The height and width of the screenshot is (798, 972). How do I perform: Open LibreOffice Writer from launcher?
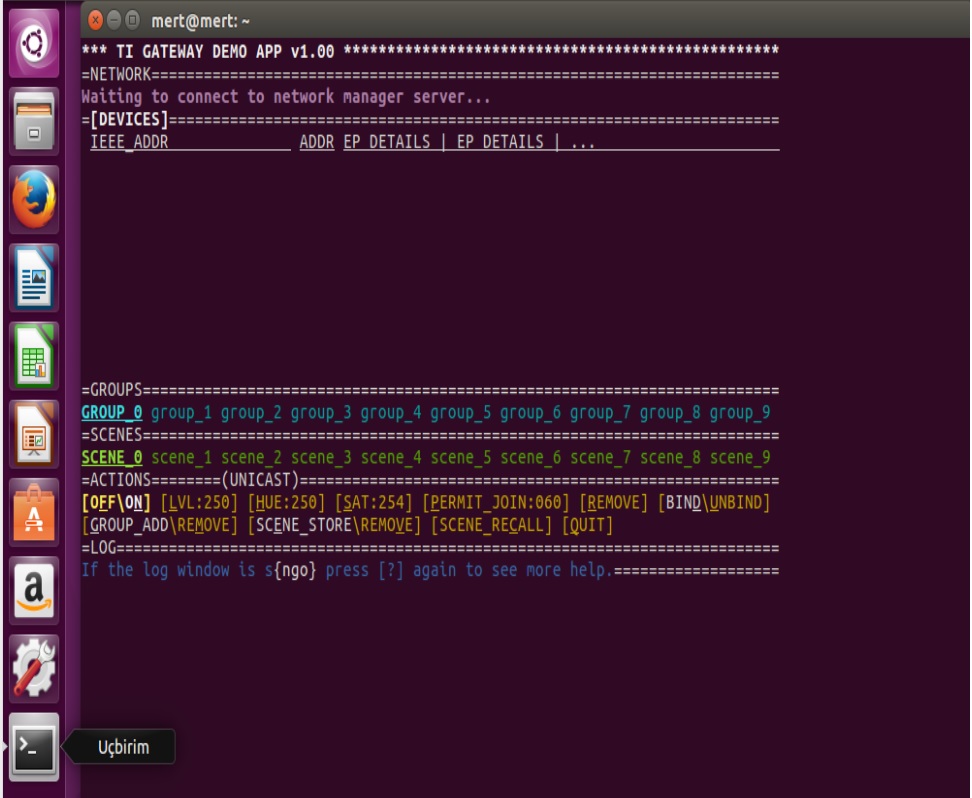[34, 277]
